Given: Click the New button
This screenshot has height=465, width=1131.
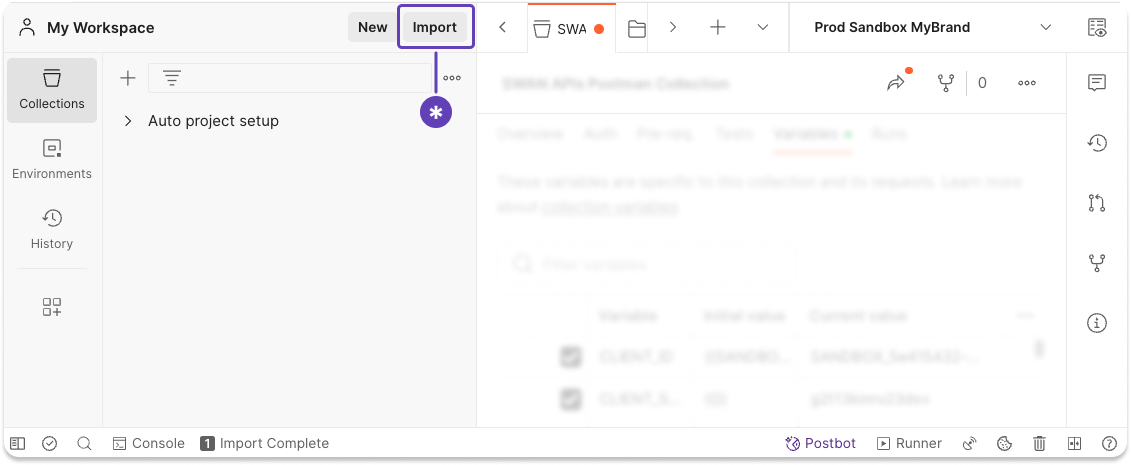Looking at the screenshot, I should pos(372,27).
